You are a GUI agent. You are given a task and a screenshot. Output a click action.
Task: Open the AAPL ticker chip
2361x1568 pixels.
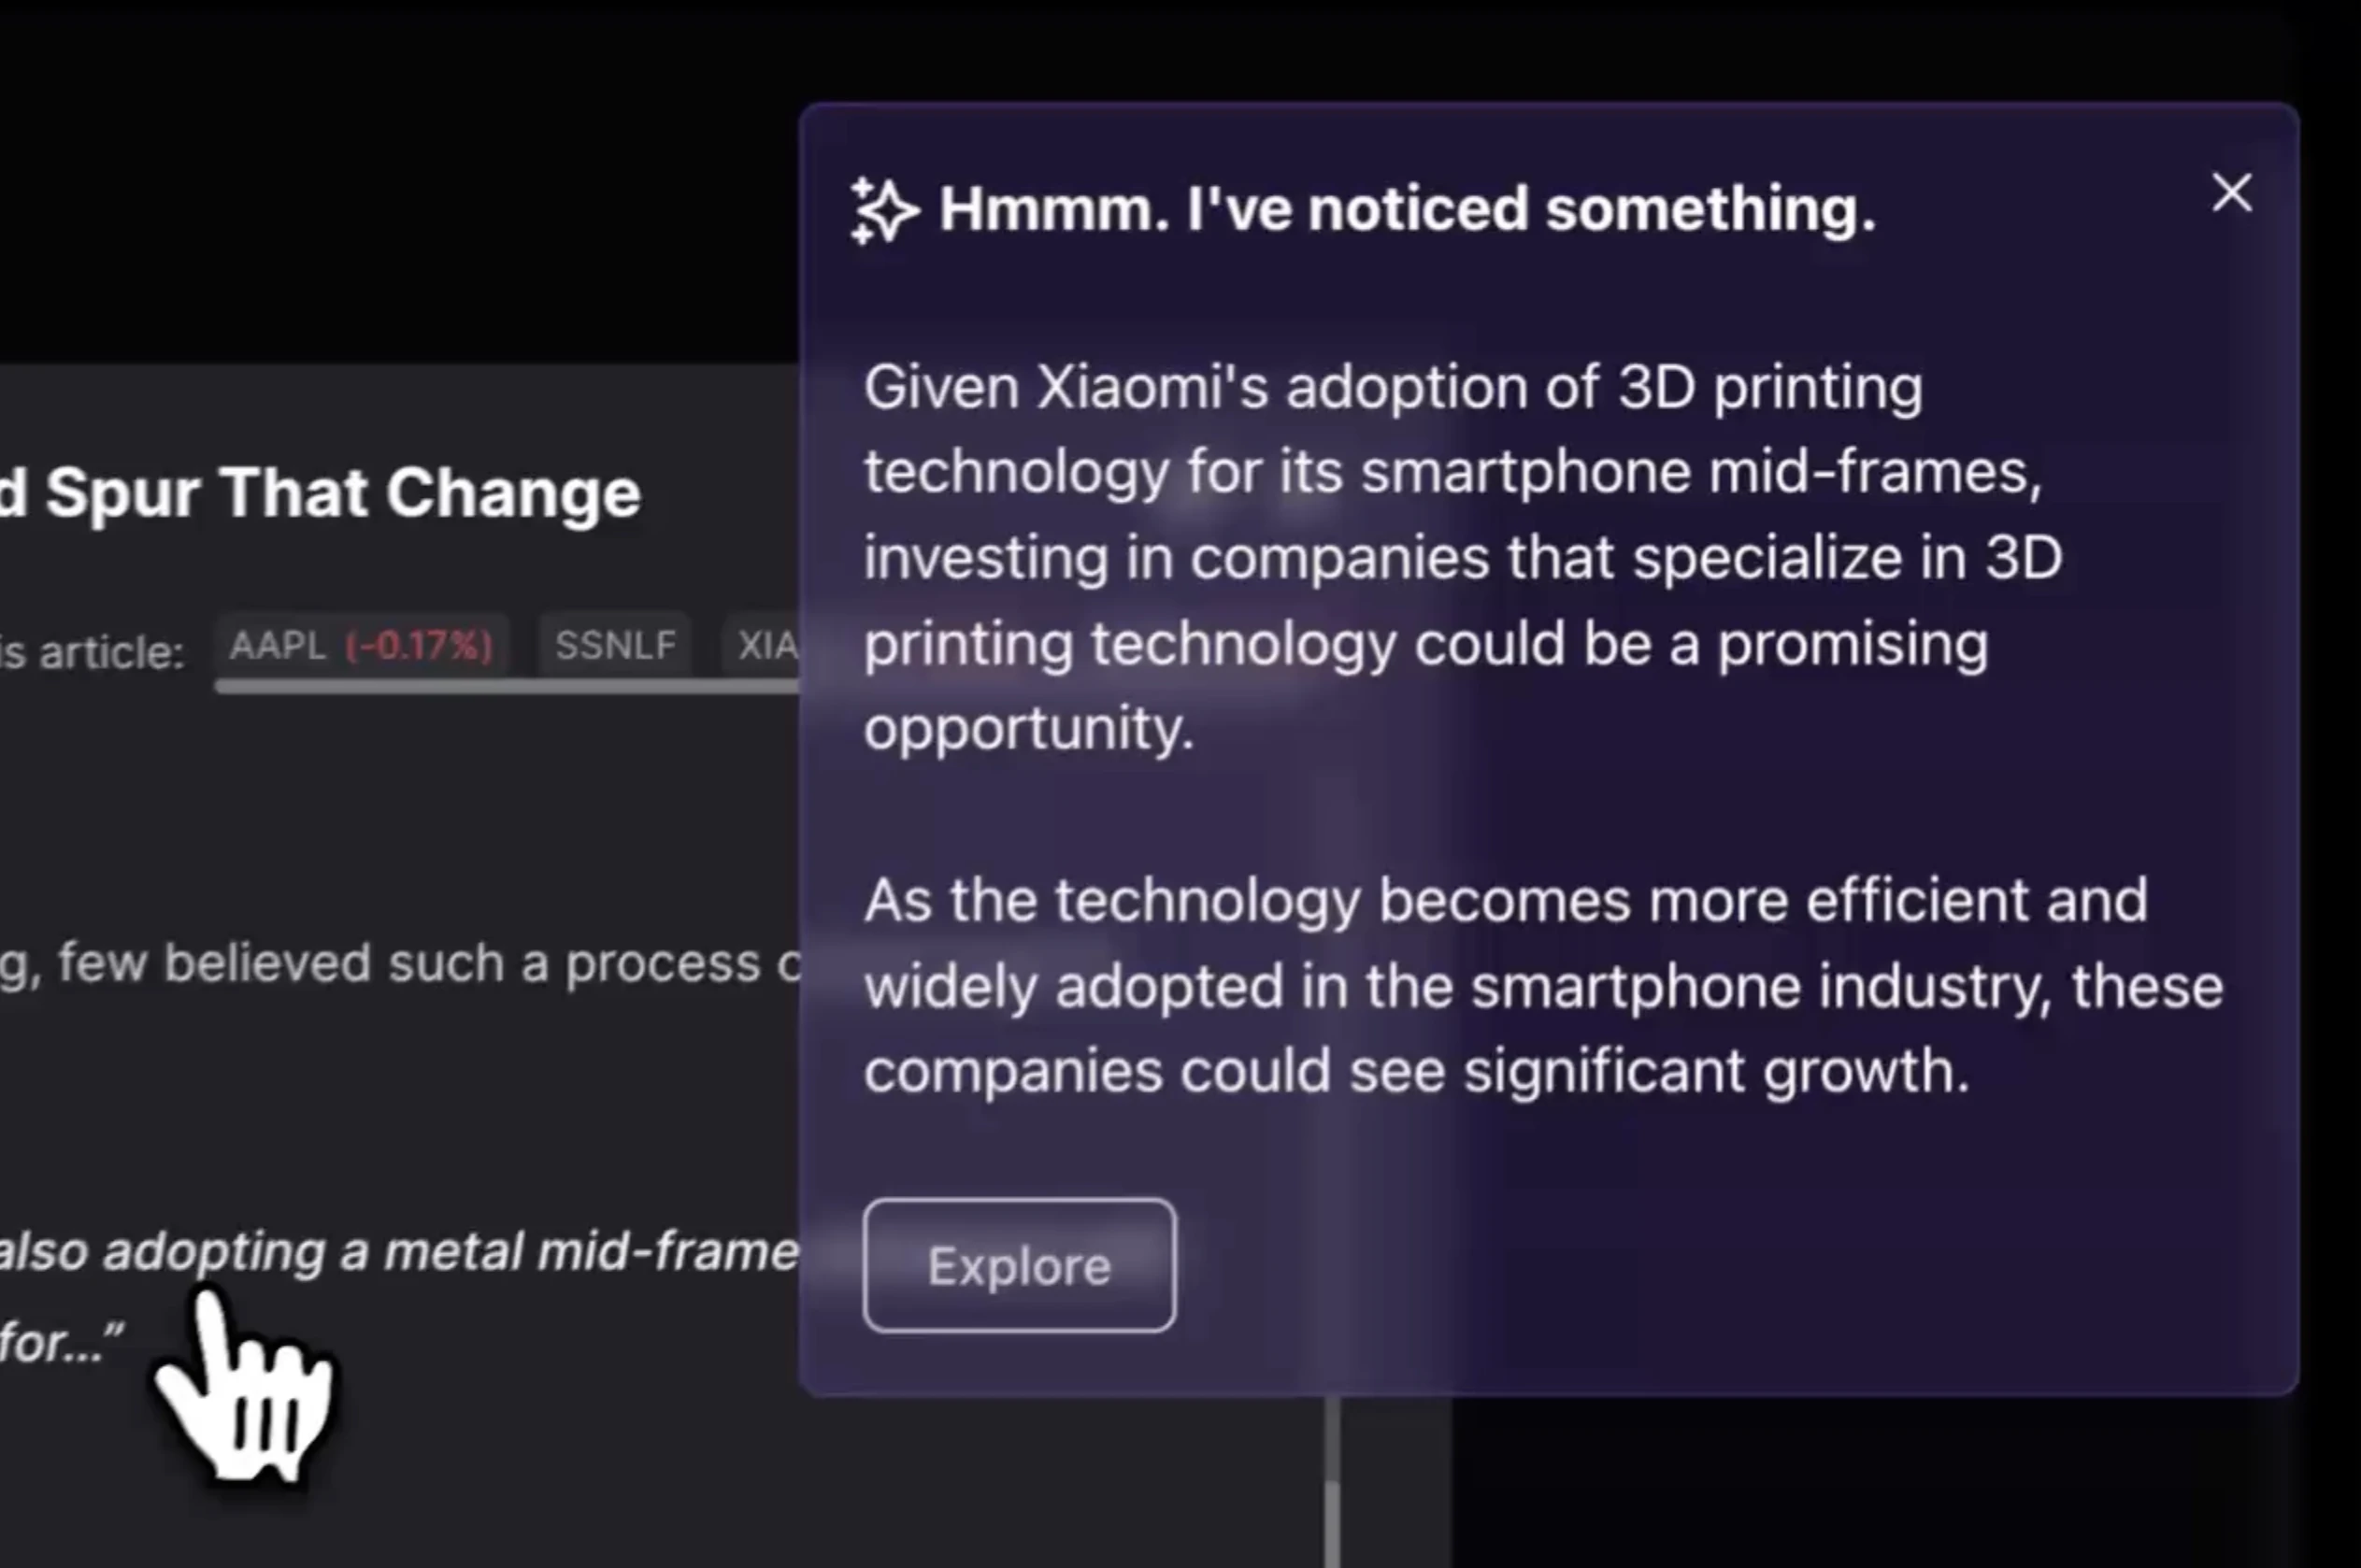[x=278, y=645]
